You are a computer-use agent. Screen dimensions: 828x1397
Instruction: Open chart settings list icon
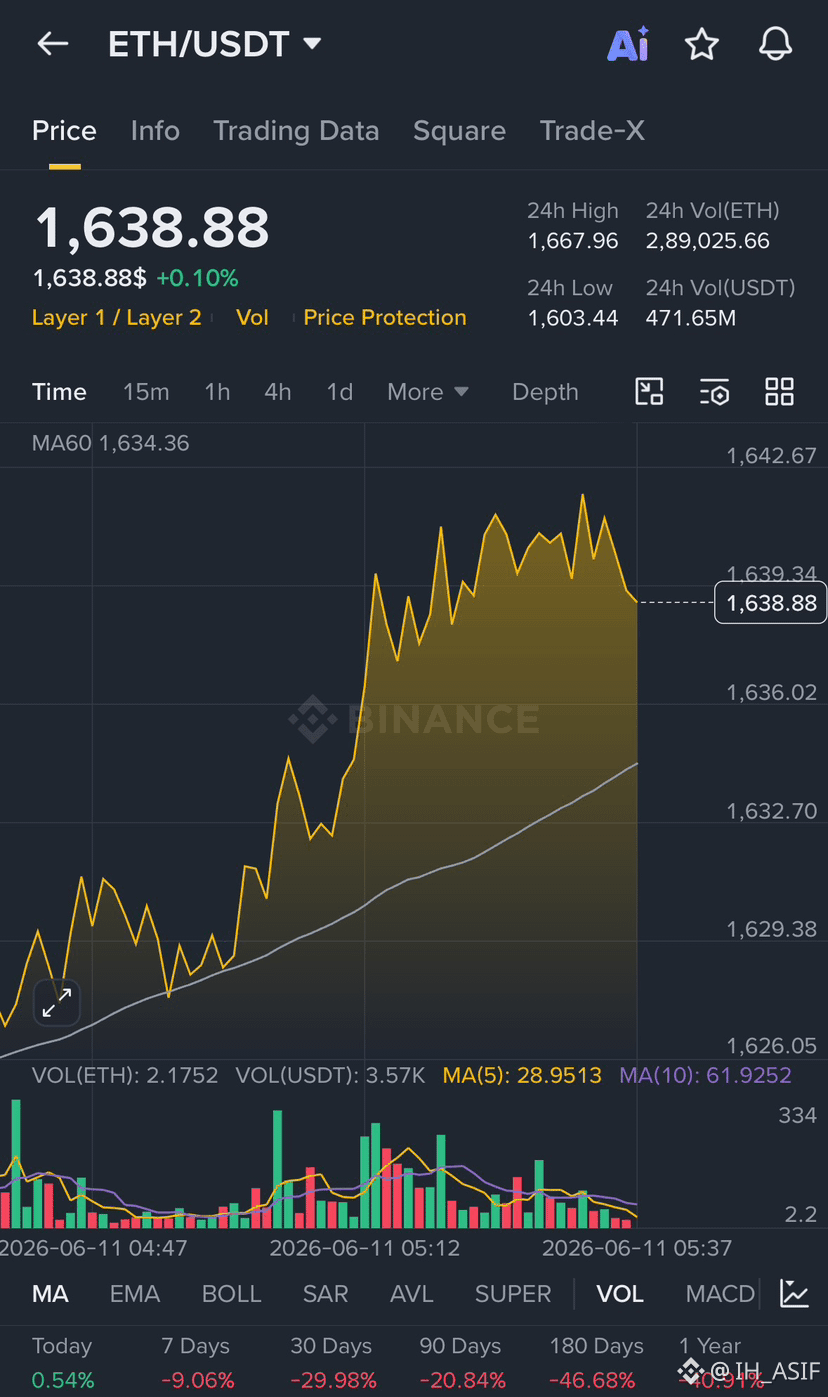(714, 392)
